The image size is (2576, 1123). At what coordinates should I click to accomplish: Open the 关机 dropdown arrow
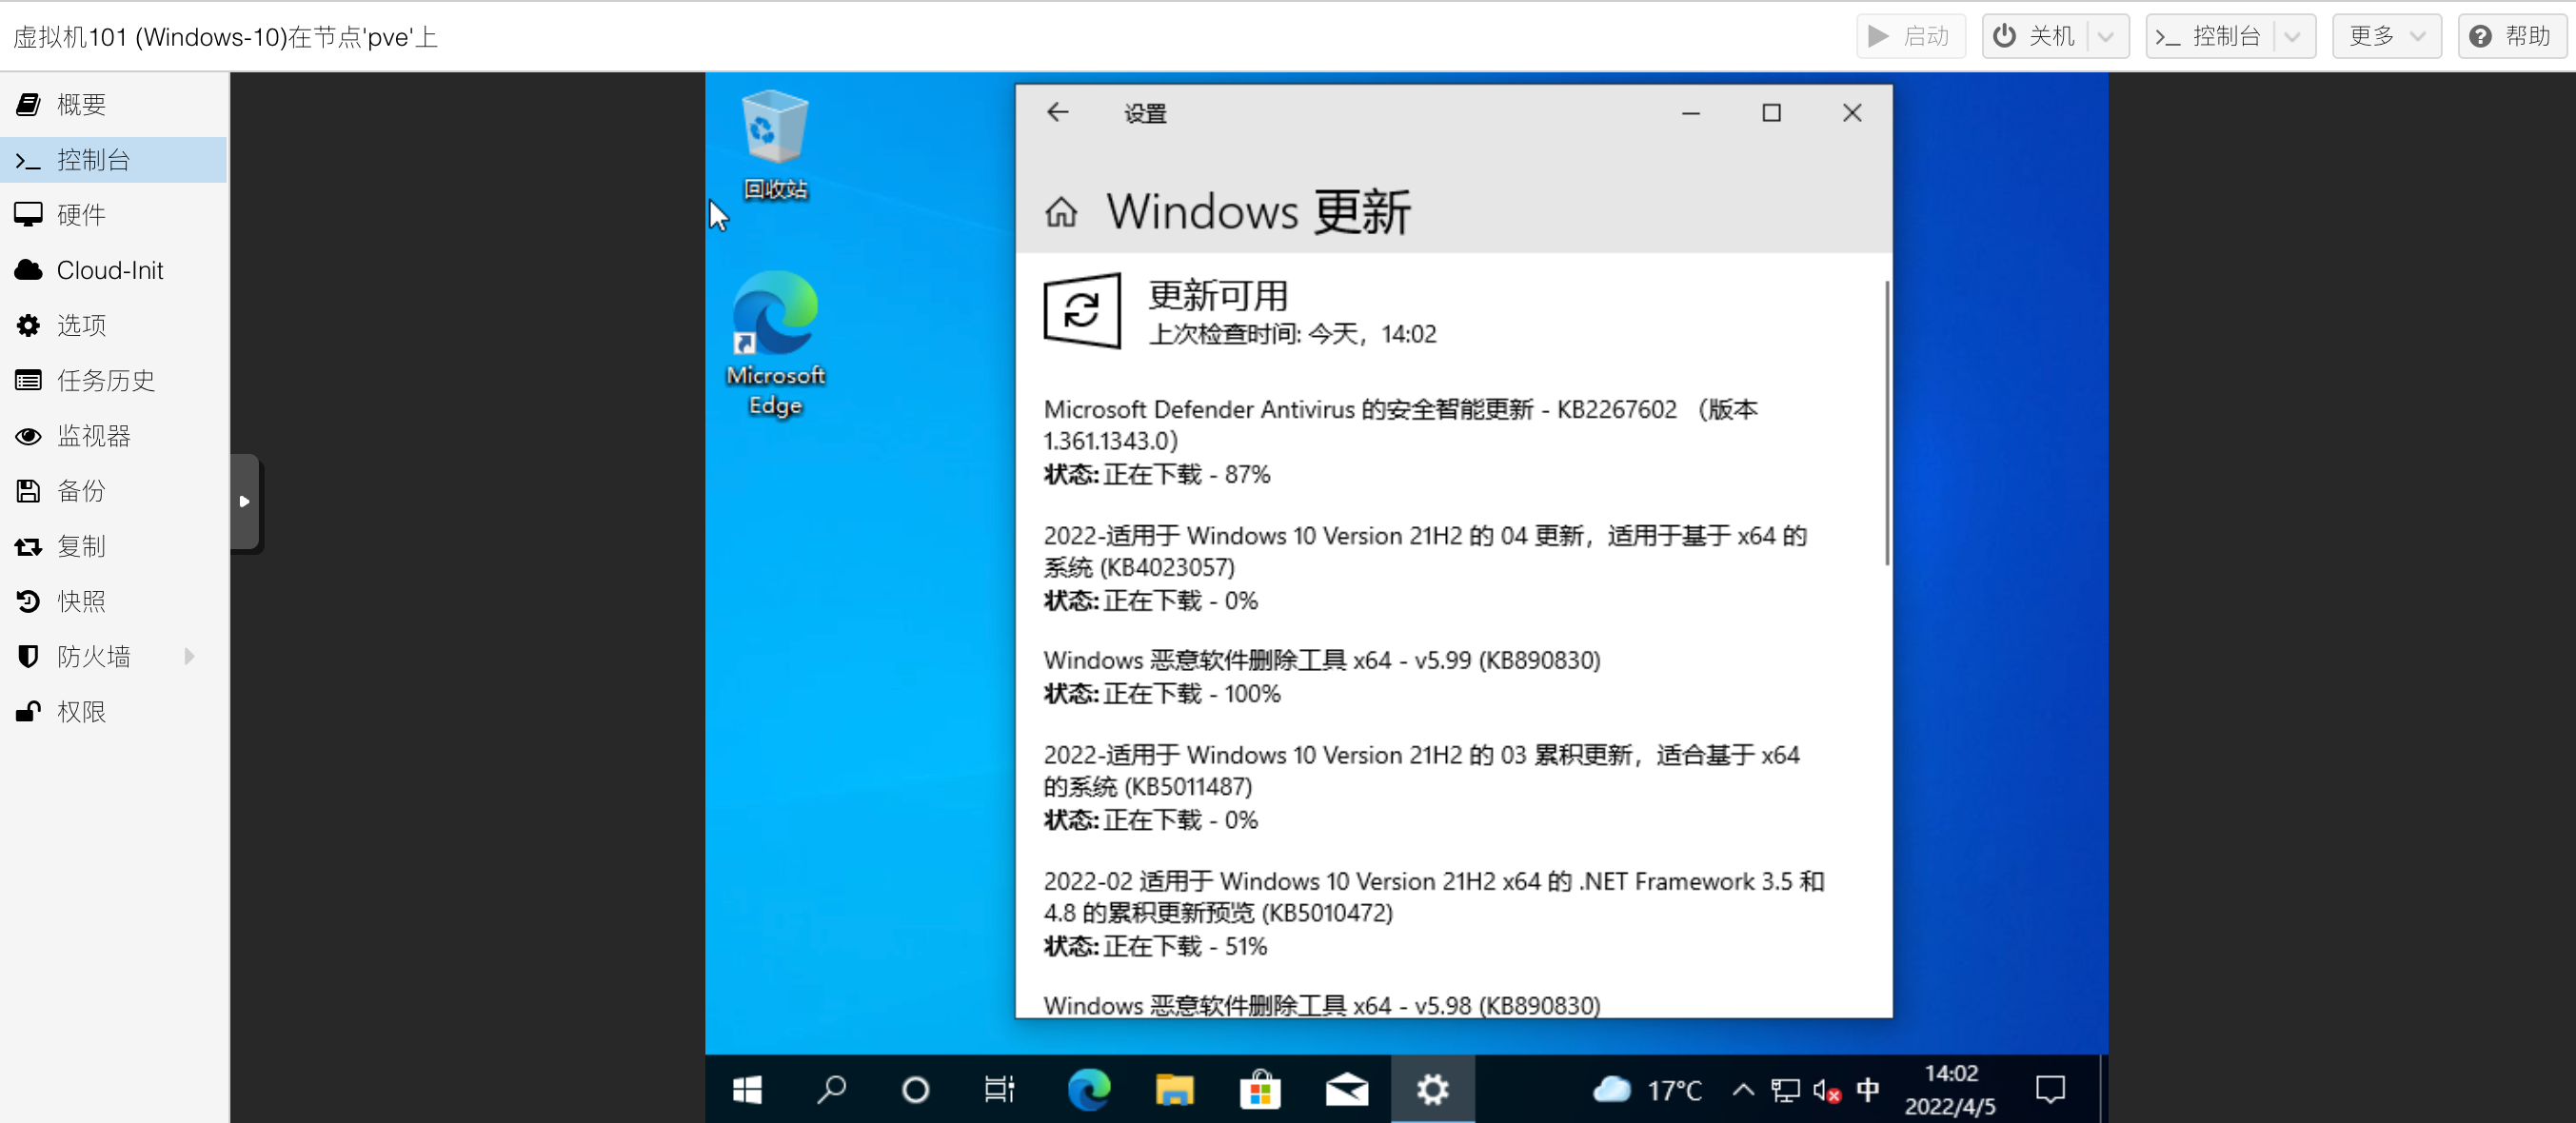click(2107, 36)
